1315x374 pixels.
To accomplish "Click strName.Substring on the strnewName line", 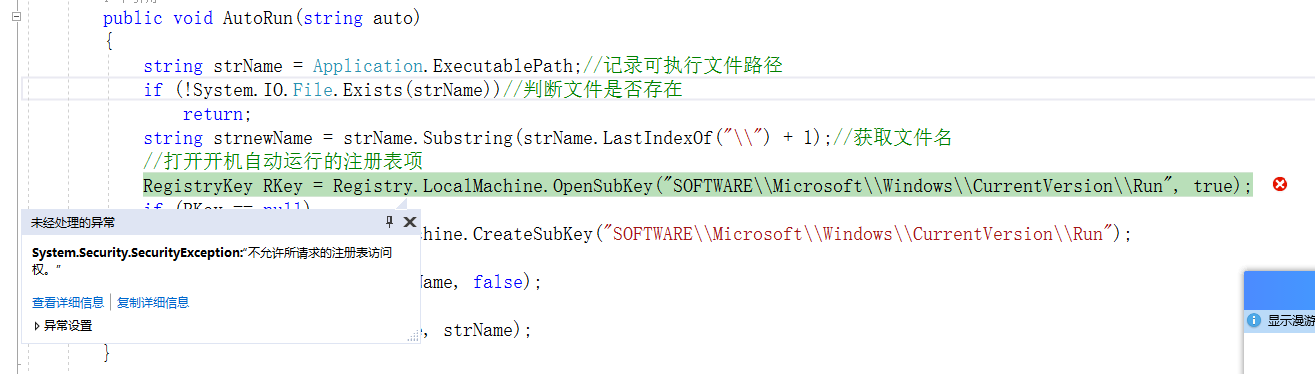I will [427, 138].
